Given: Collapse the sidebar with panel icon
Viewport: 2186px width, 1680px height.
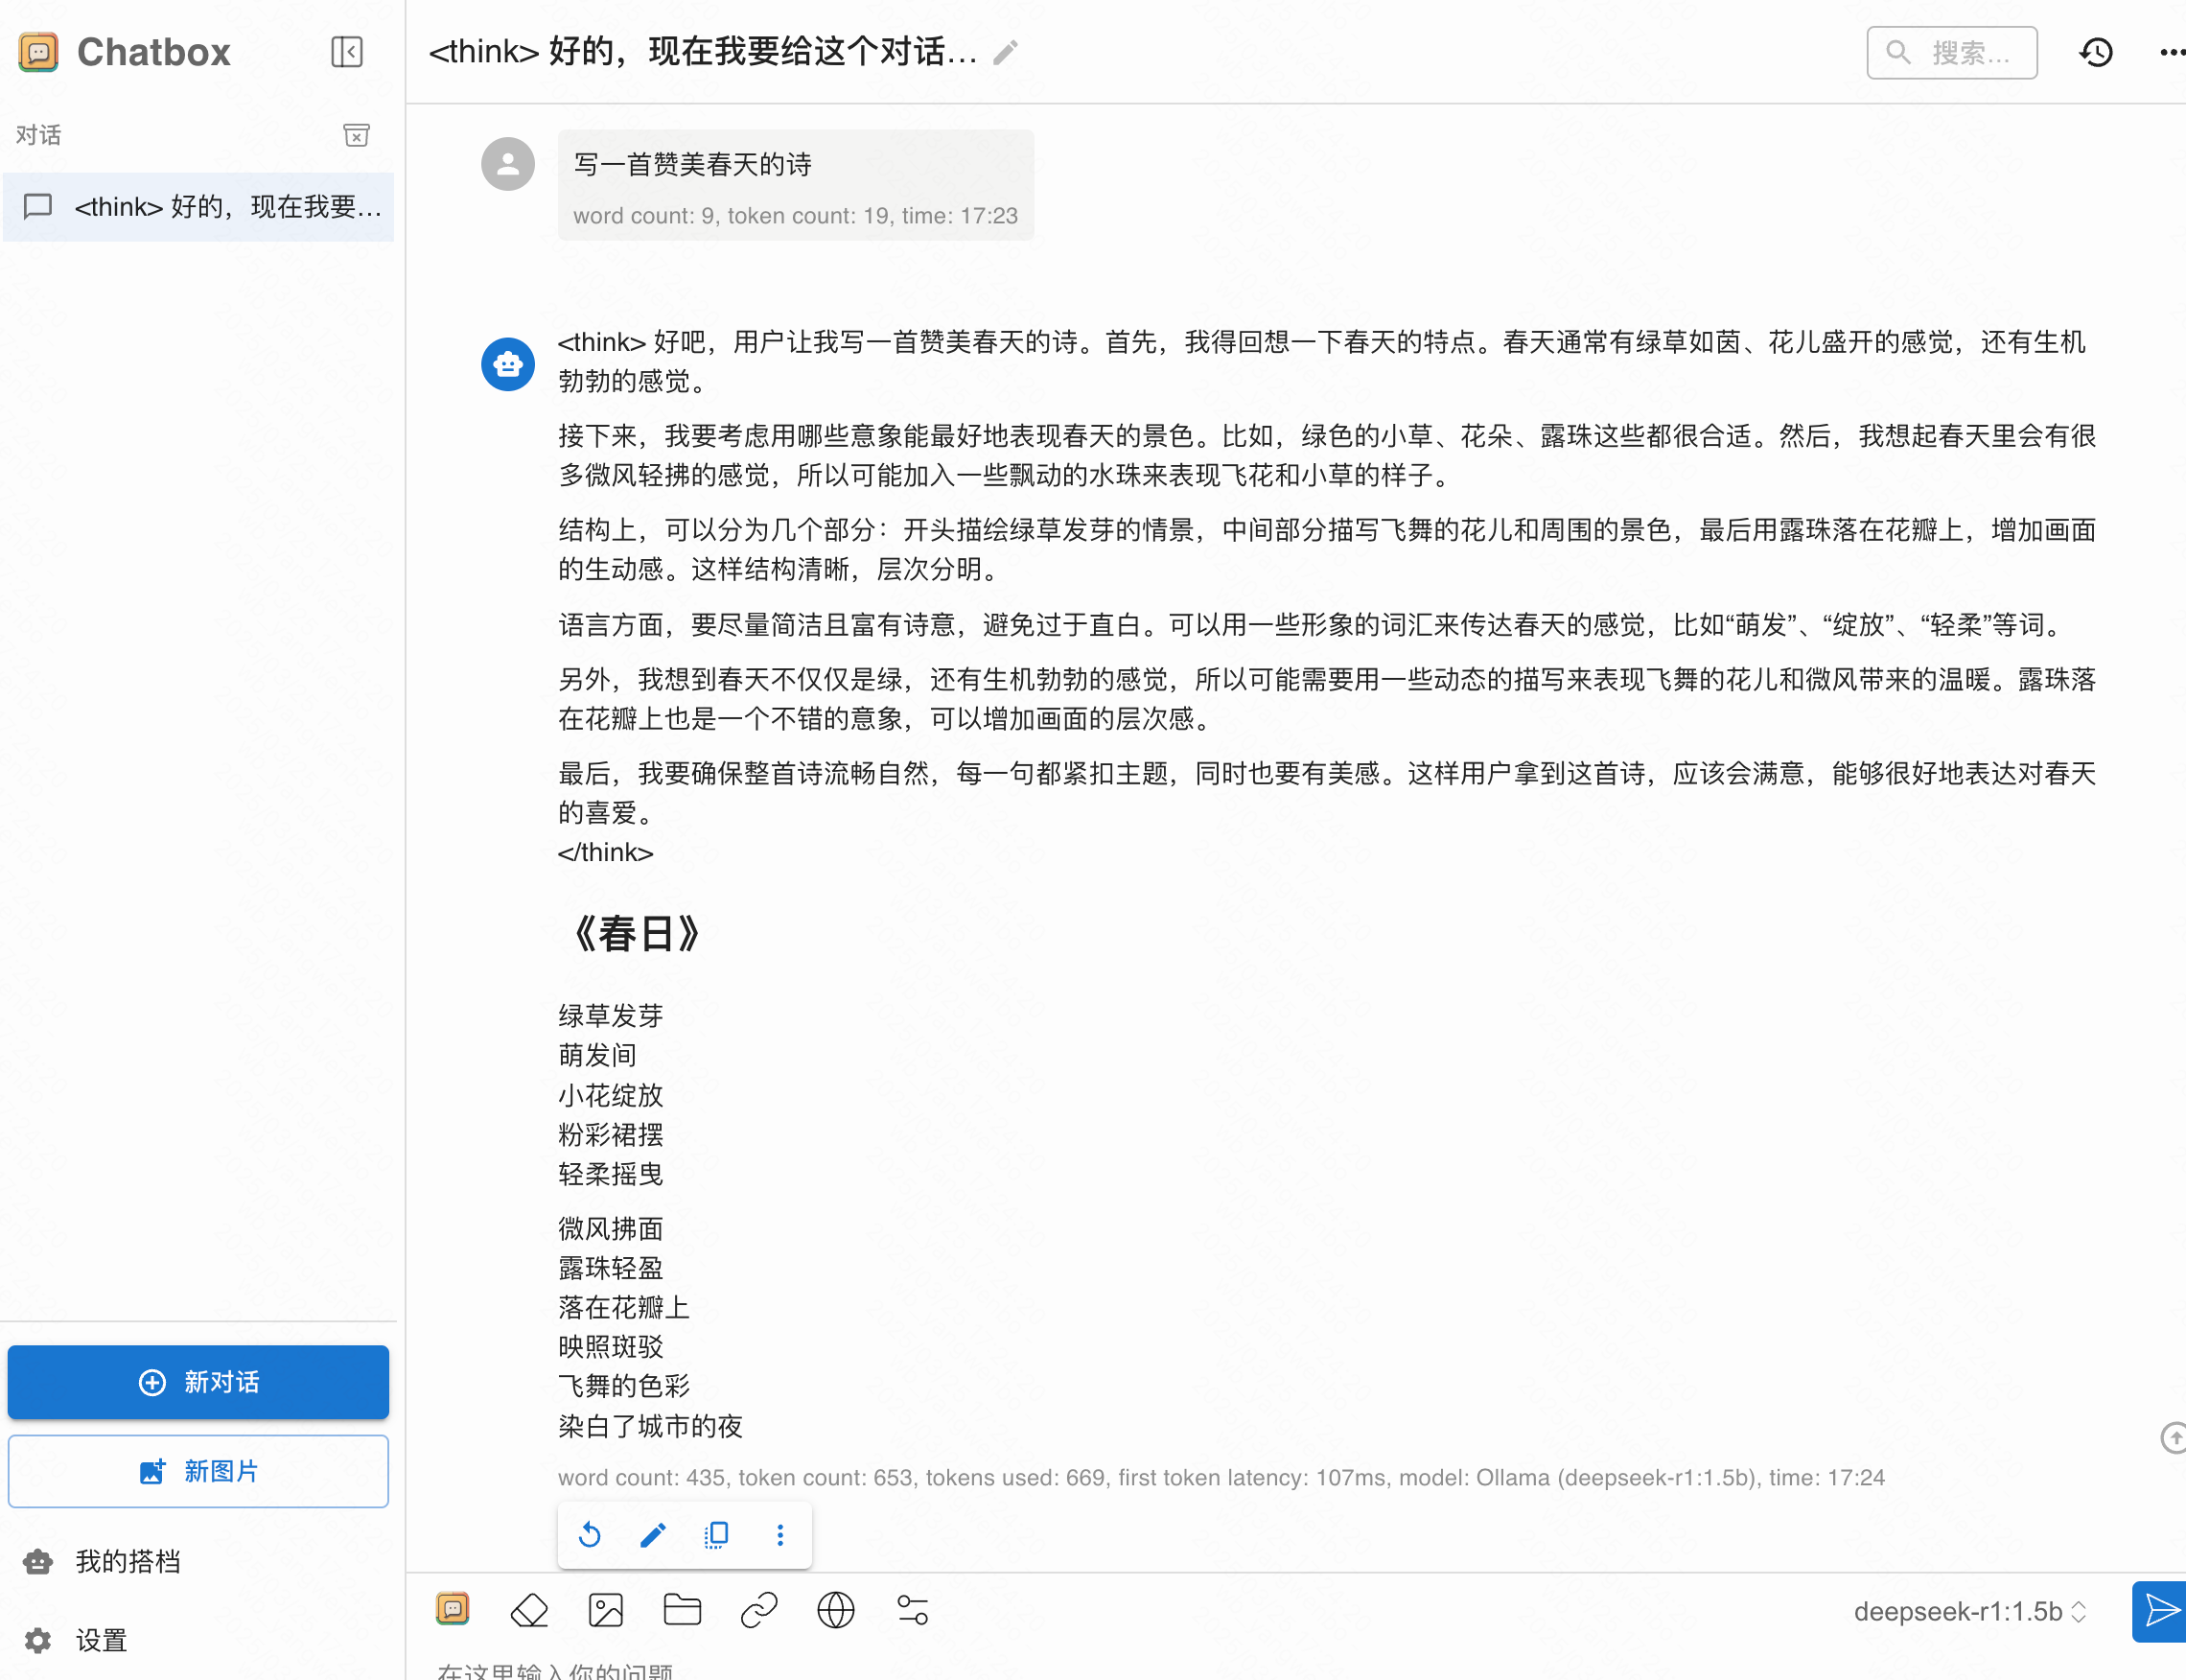Looking at the screenshot, I should click(x=347, y=52).
